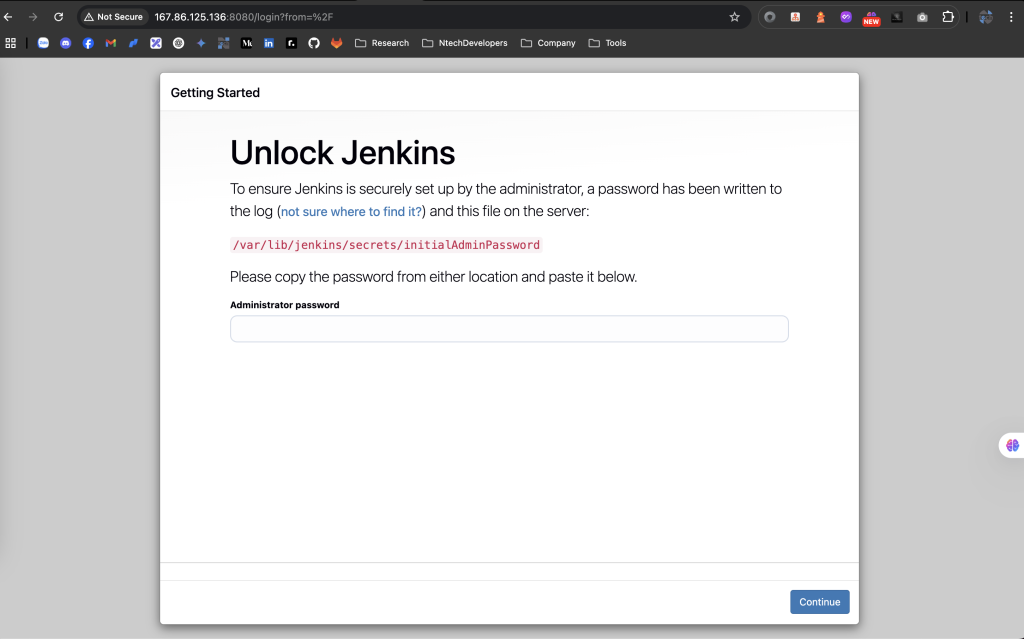Screen dimensions: 1024x639
Task: Click the Unlock Jenkins heading
Action: [342, 153]
